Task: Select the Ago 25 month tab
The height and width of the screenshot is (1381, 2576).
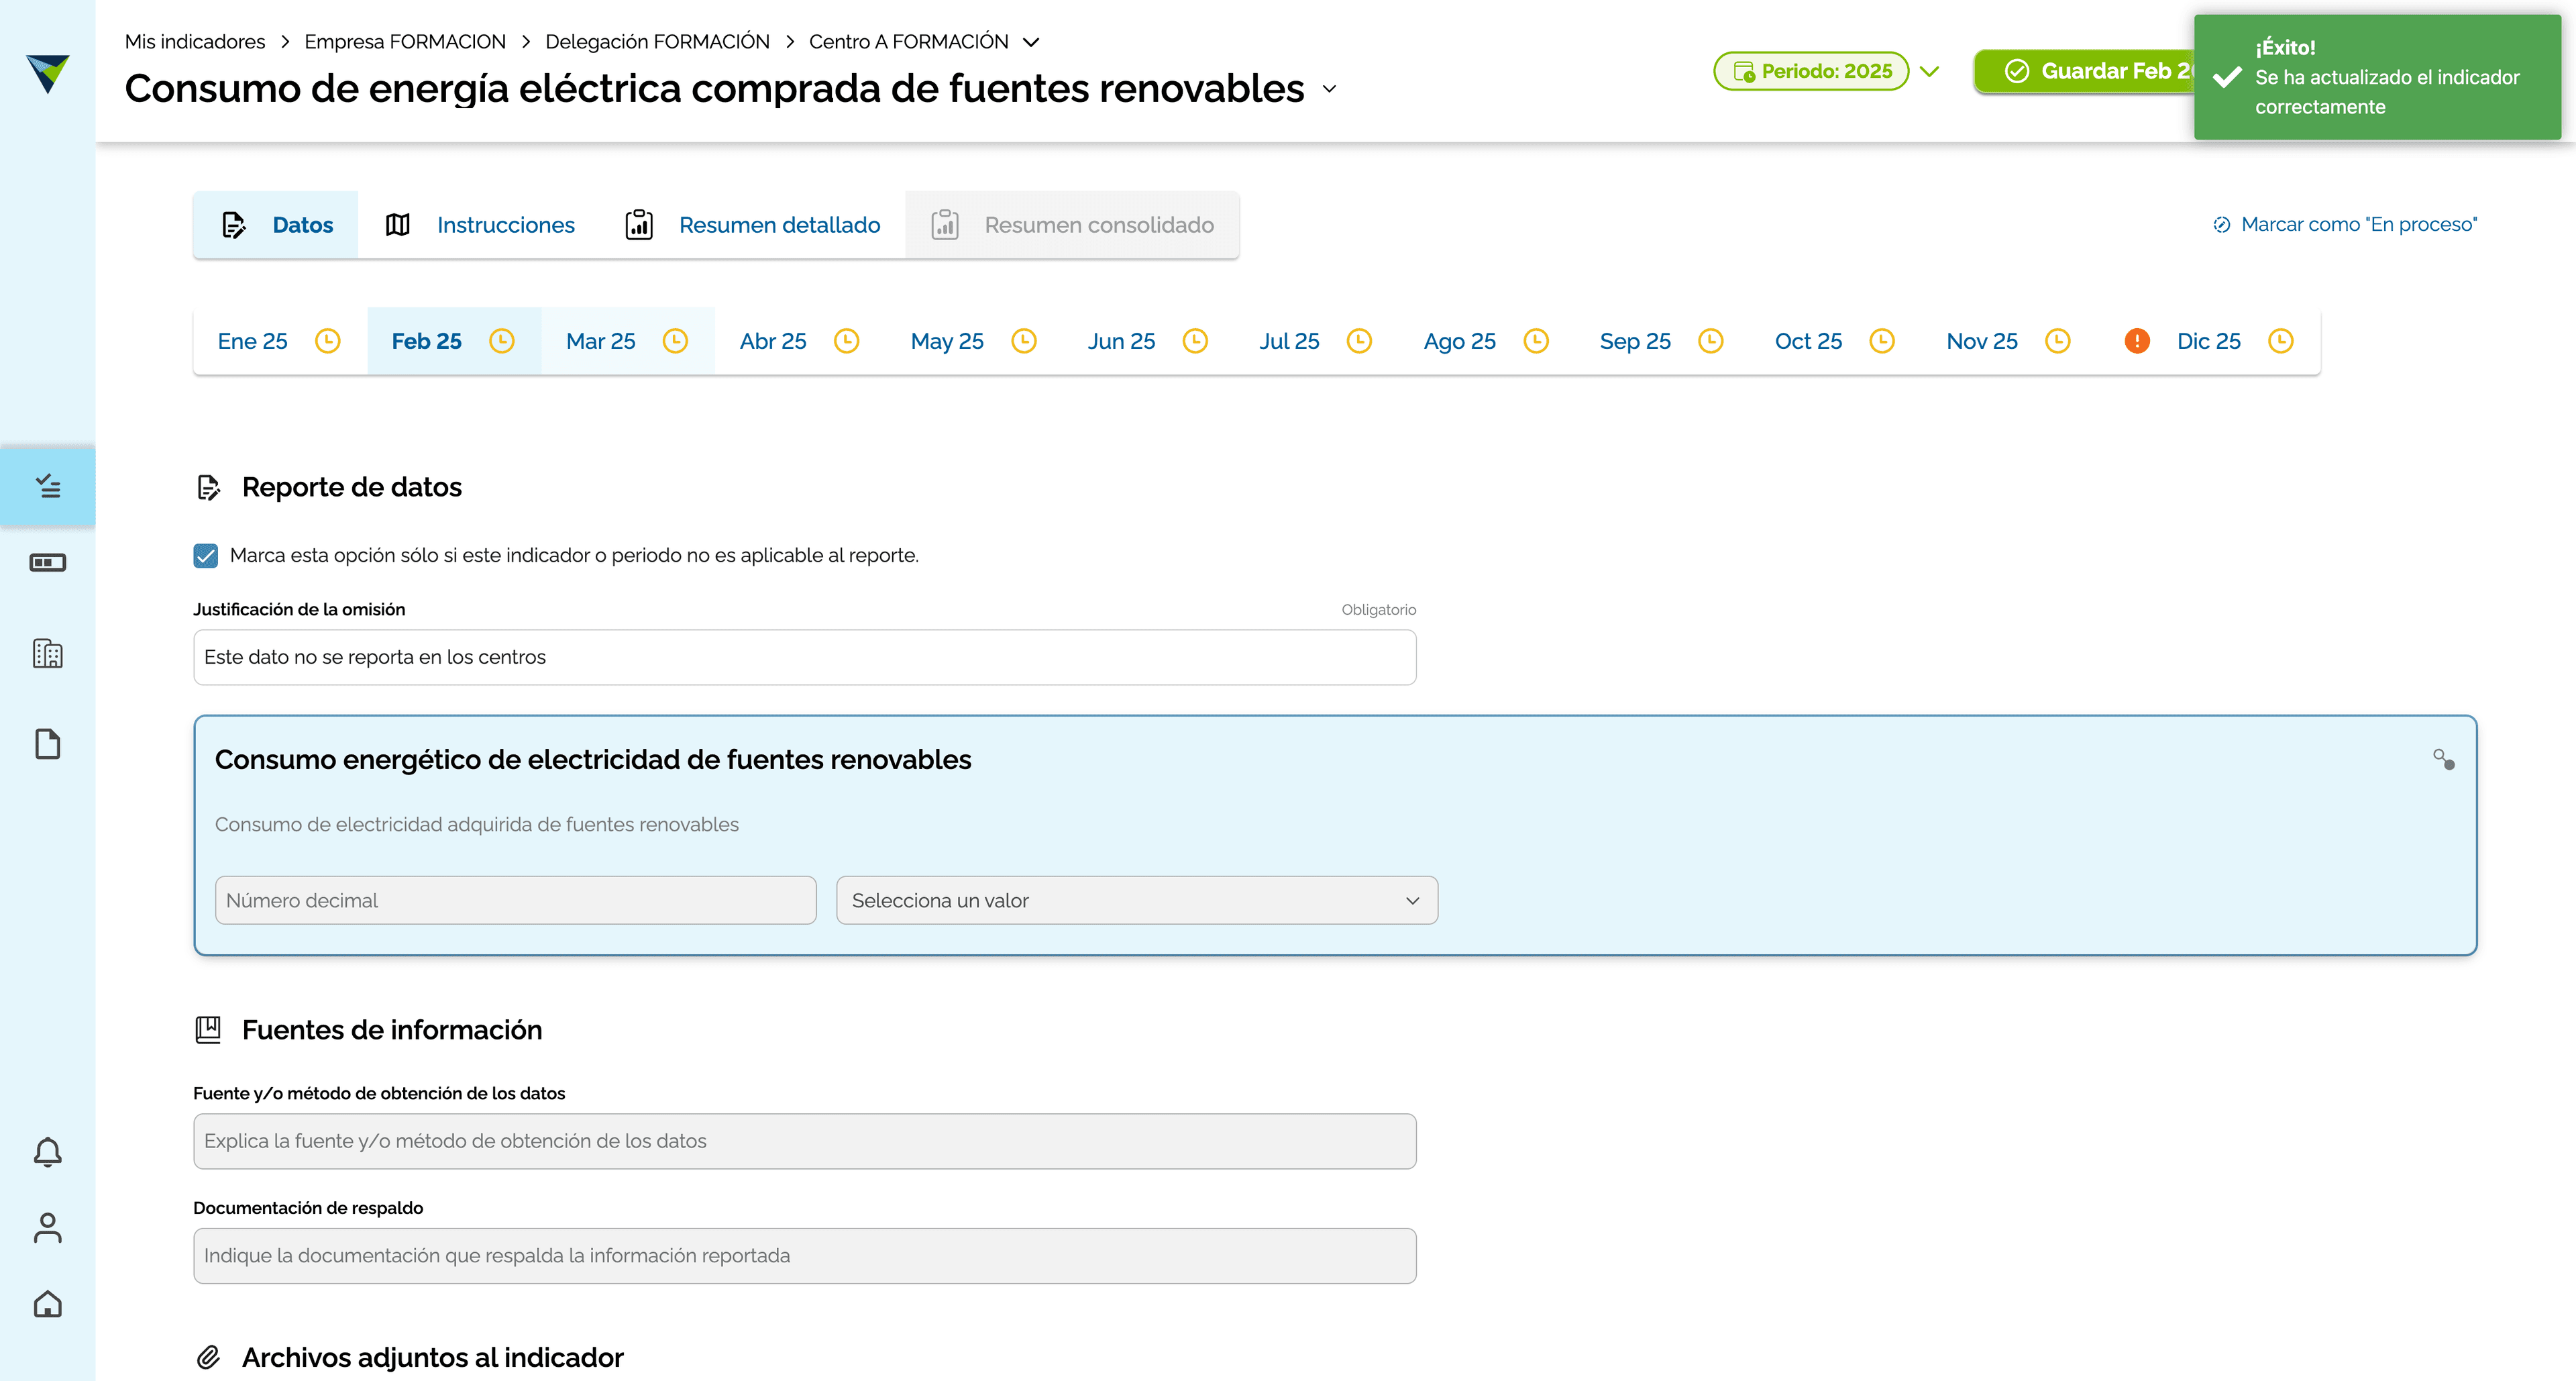Action: tap(1487, 341)
